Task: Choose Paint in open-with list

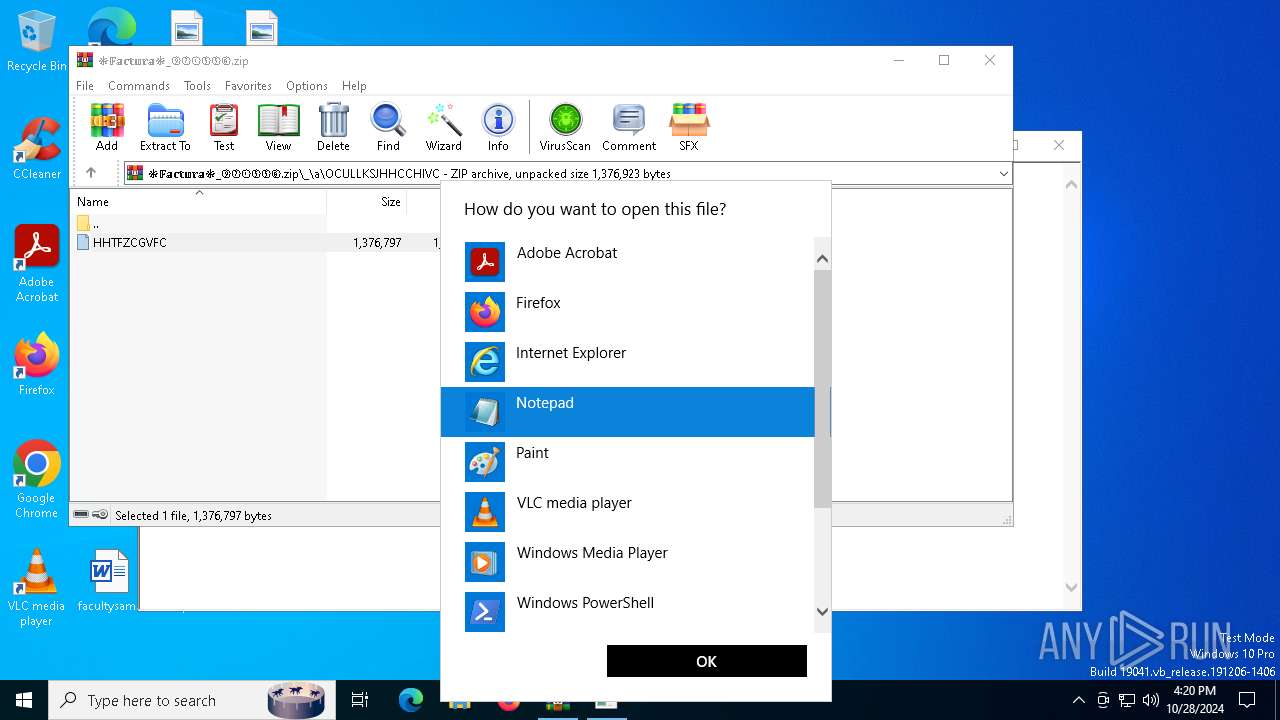Action: click(x=628, y=462)
